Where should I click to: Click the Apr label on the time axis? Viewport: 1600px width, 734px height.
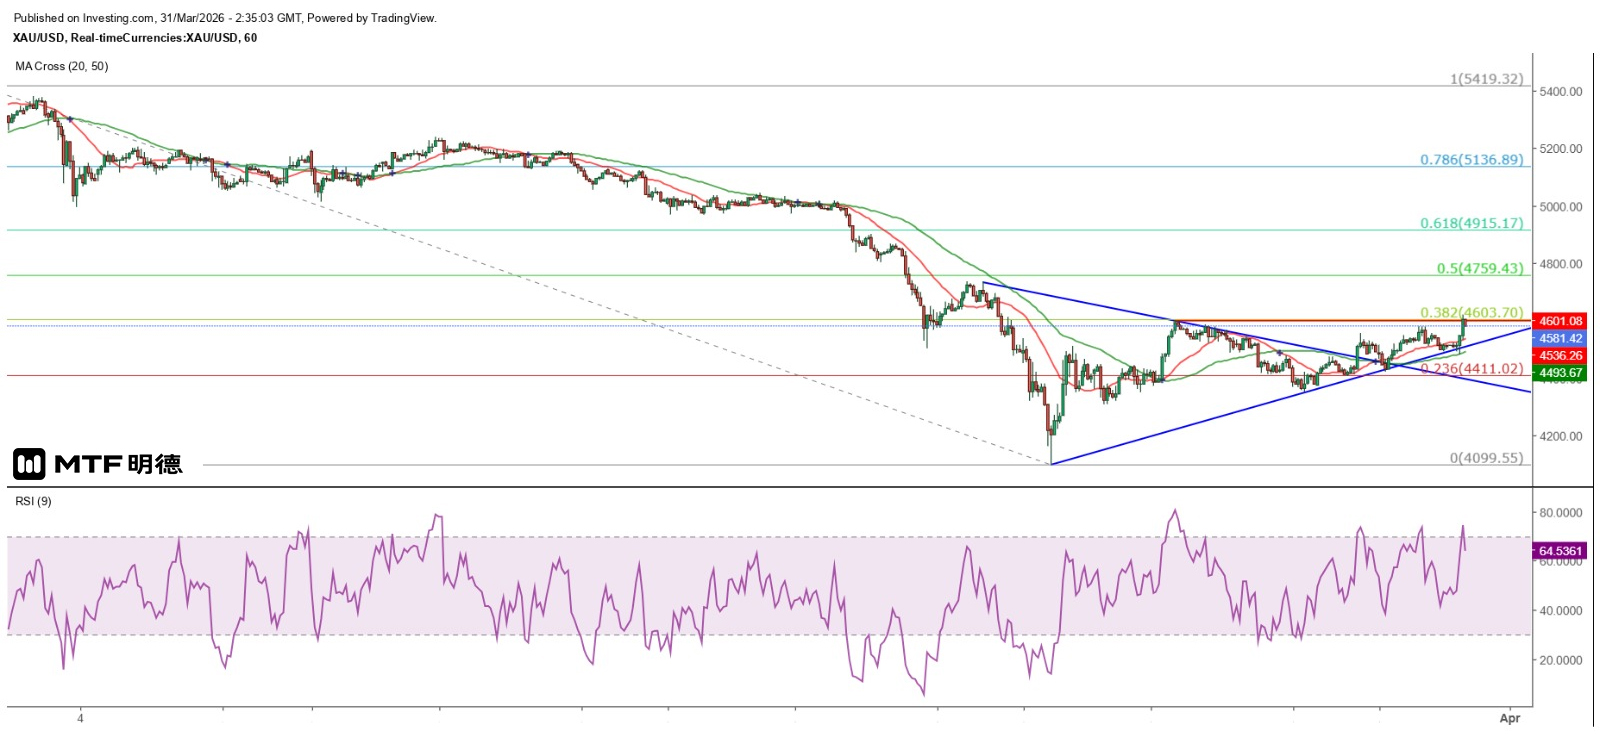coord(1509,718)
